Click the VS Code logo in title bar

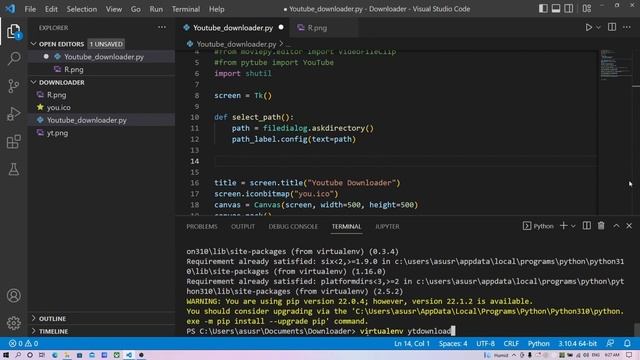[10, 9]
